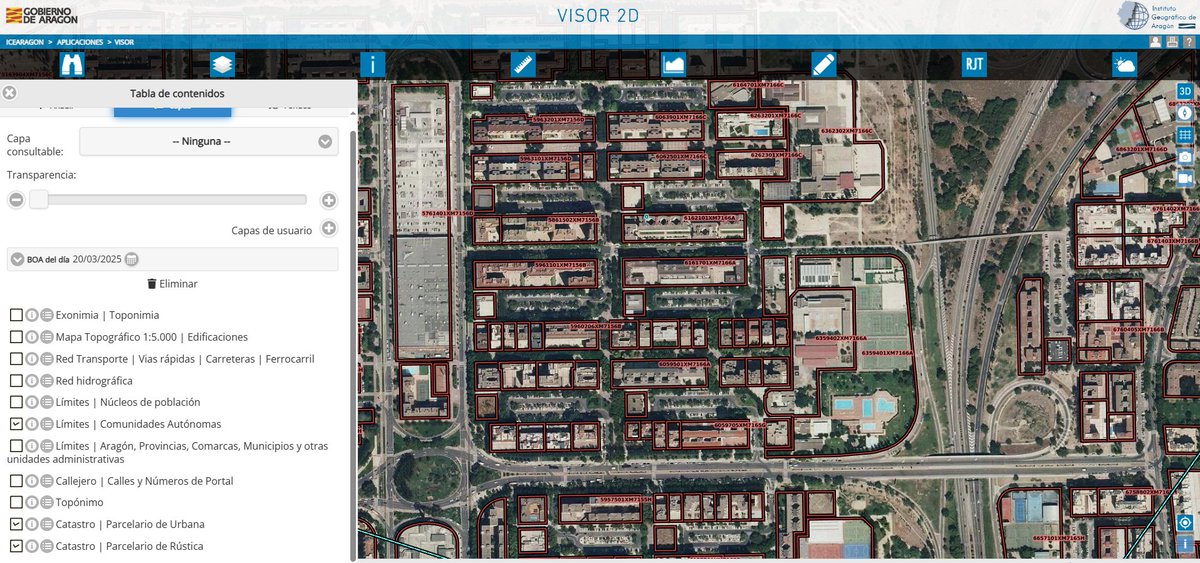Open the user account icon
The width and height of the screenshot is (1200, 563).
click(x=1156, y=42)
